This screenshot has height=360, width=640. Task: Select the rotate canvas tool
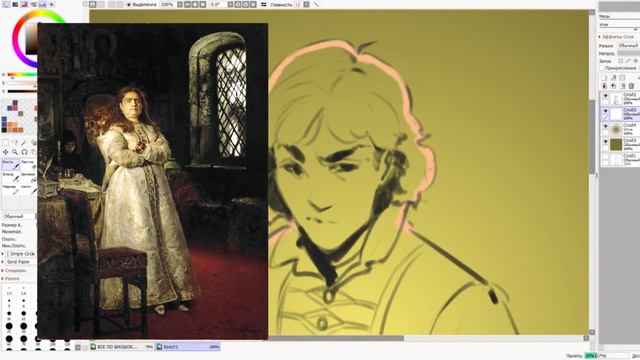[24, 152]
